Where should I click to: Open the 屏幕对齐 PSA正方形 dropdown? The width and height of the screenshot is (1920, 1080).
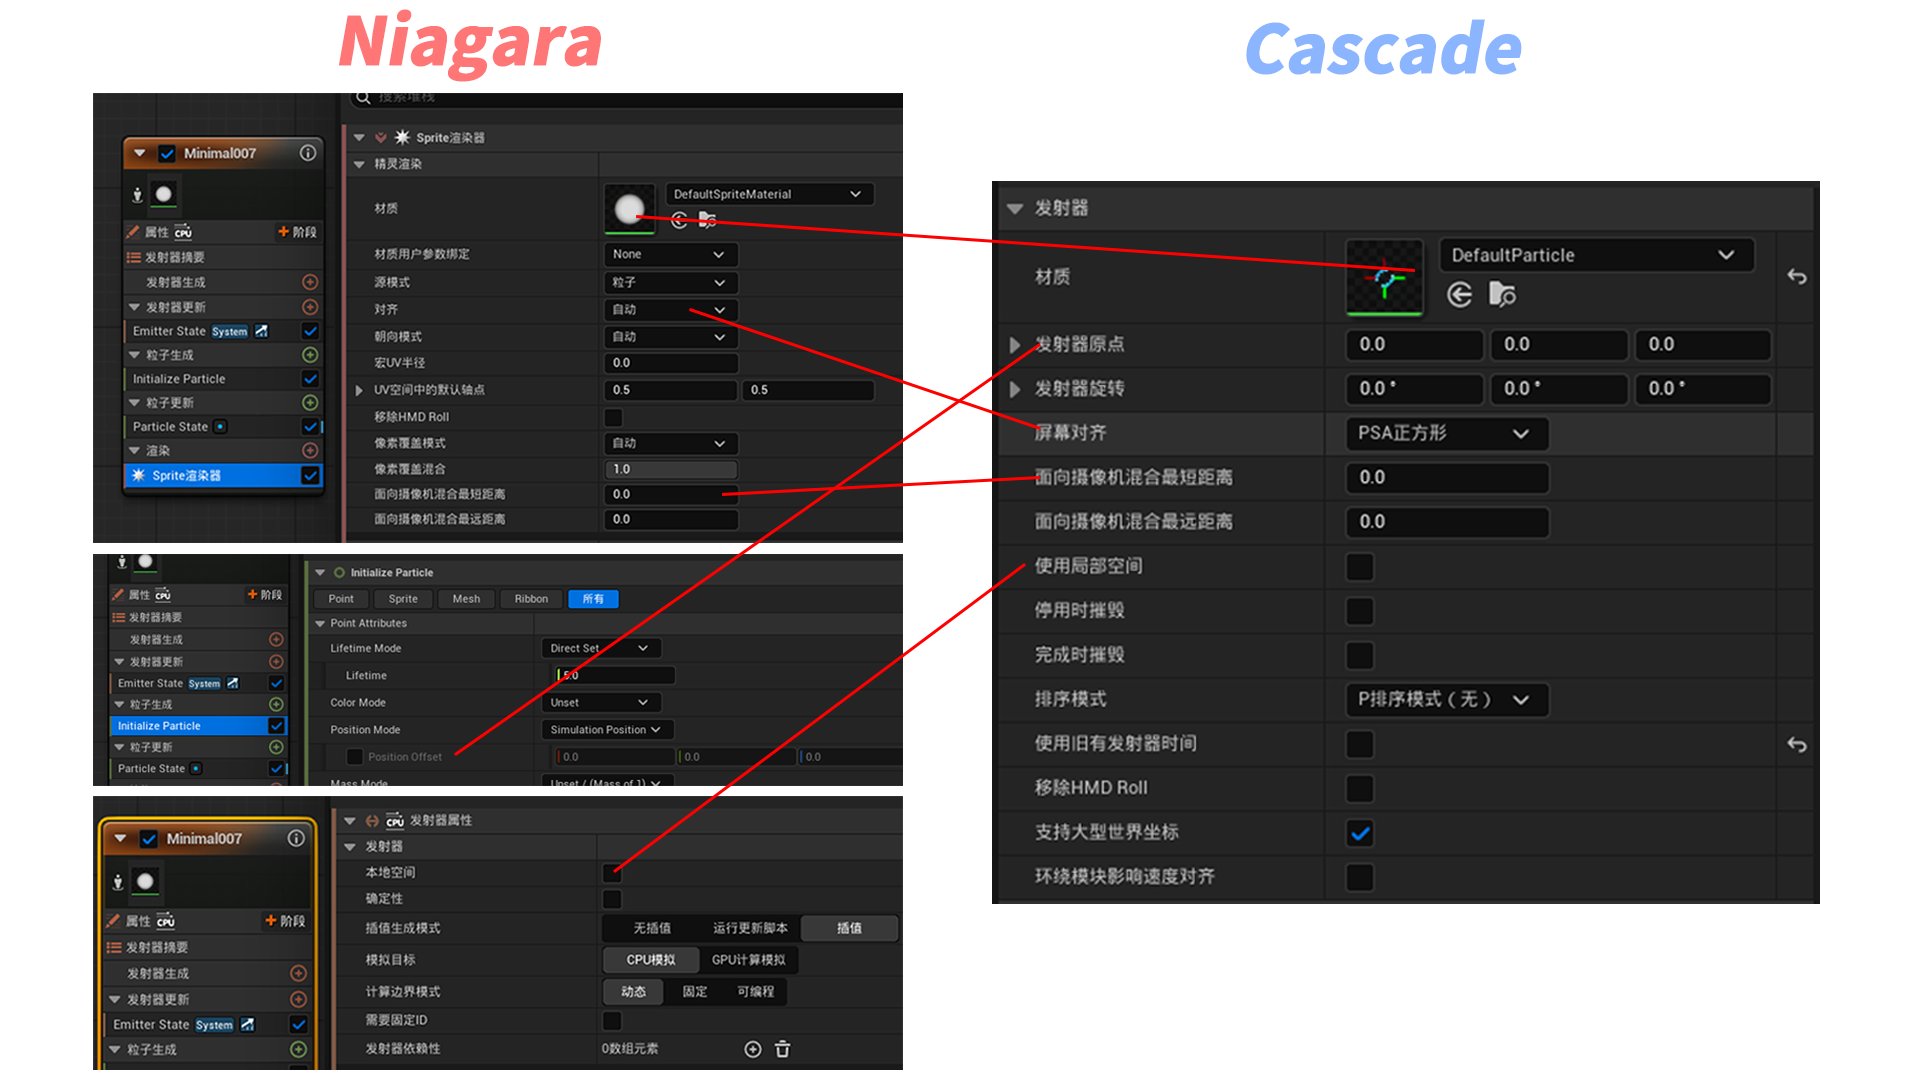[x=1446, y=434]
